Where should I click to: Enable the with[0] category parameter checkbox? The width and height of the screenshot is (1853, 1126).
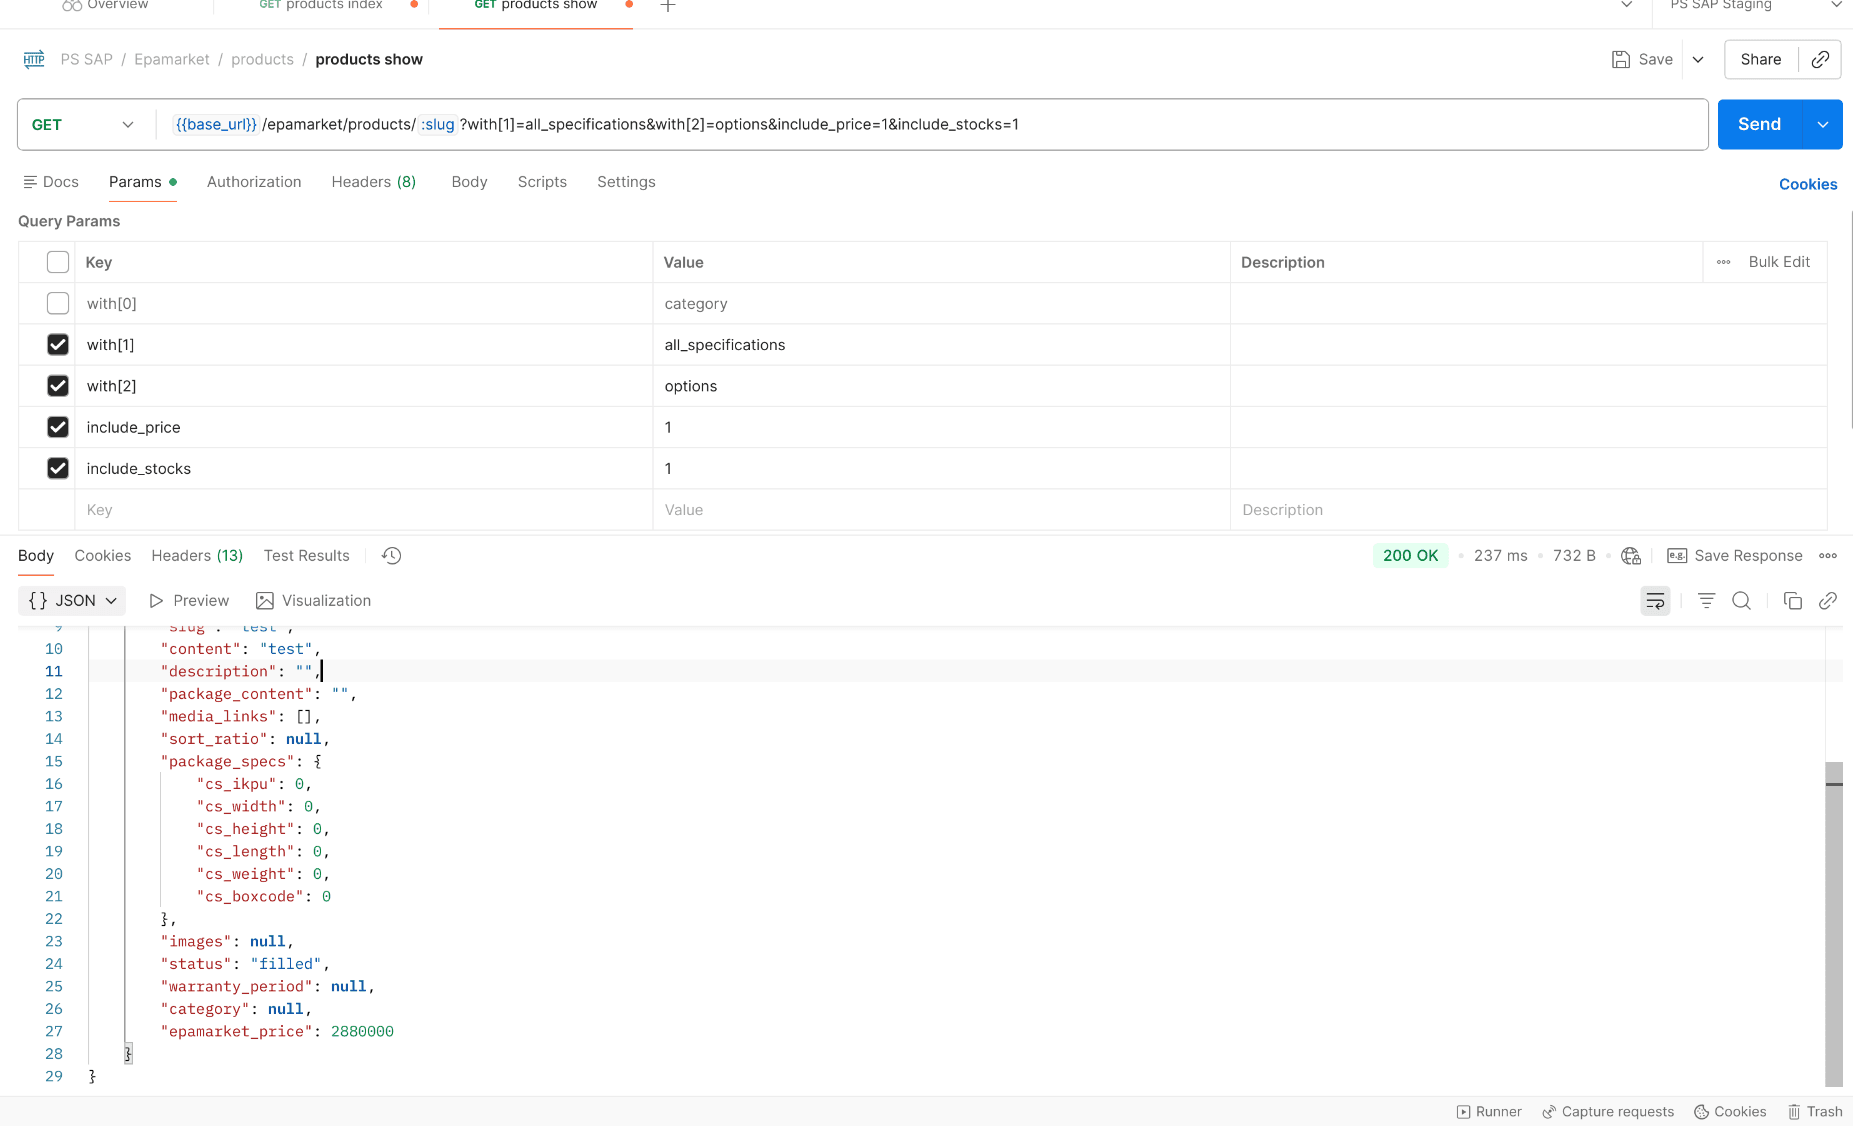click(58, 304)
